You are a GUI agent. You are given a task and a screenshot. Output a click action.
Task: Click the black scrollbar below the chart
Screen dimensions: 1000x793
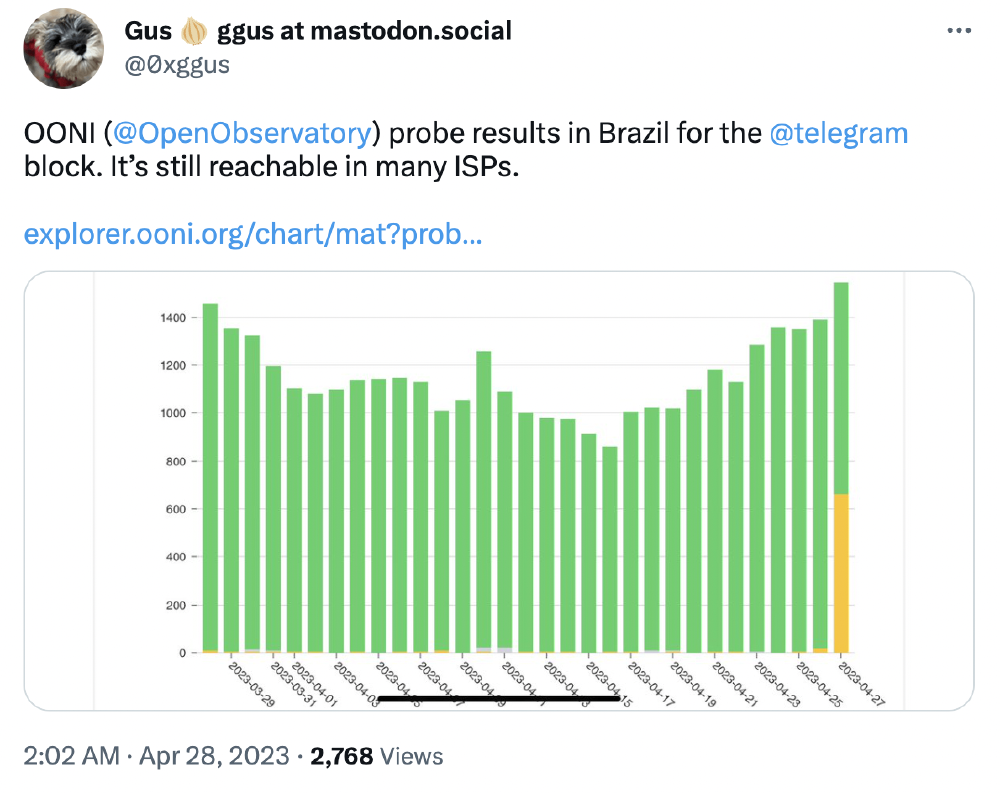coord(500,699)
